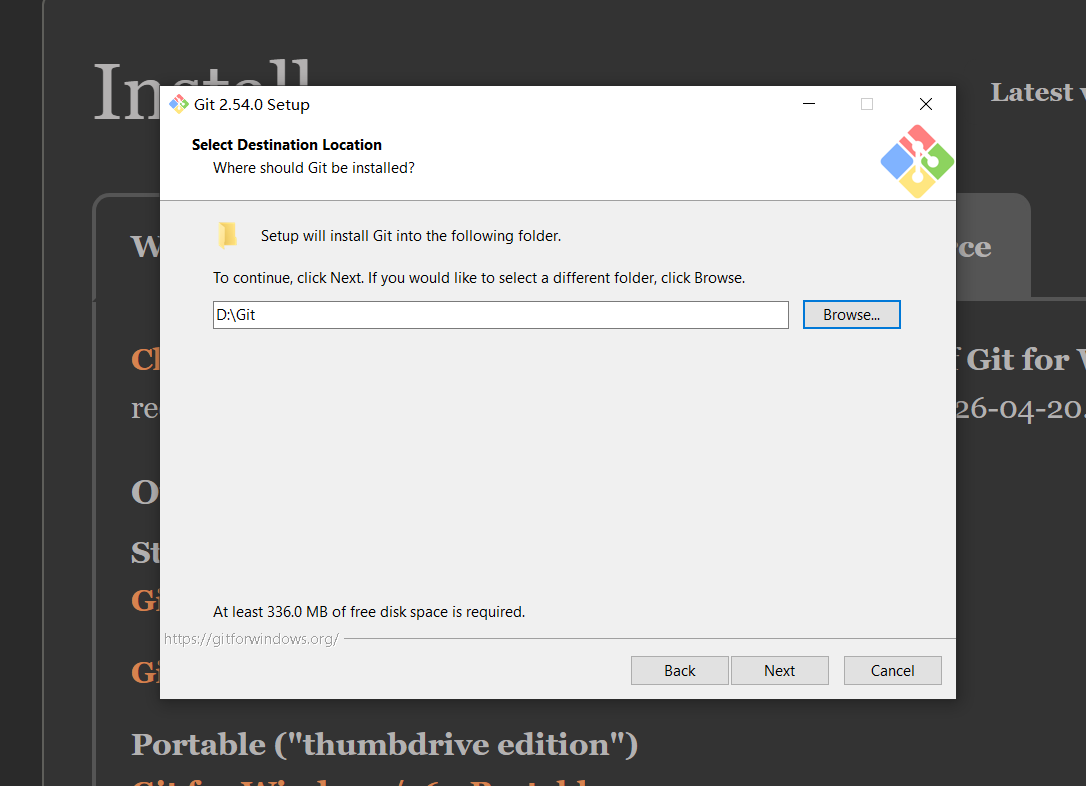This screenshot has width=1086, height=786.
Task: Click the 'Git 2.54.0 Setup' title text
Action: [251, 105]
